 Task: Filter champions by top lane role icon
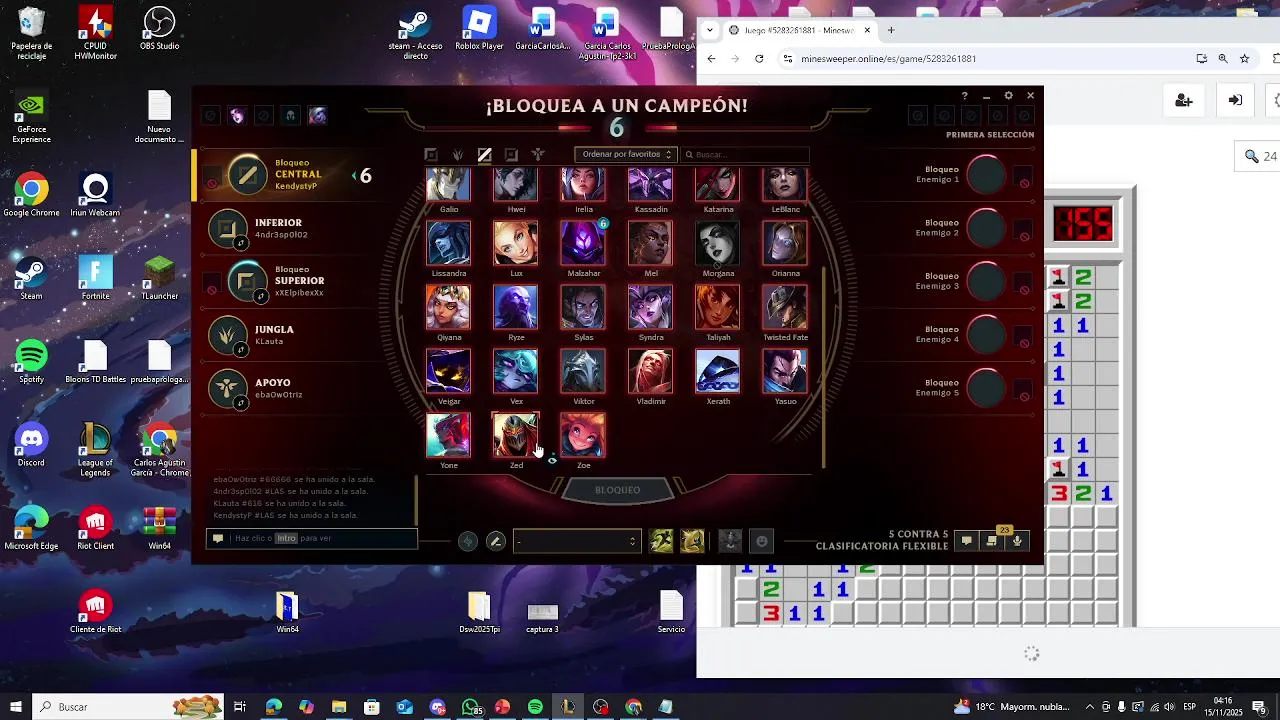tap(431, 155)
